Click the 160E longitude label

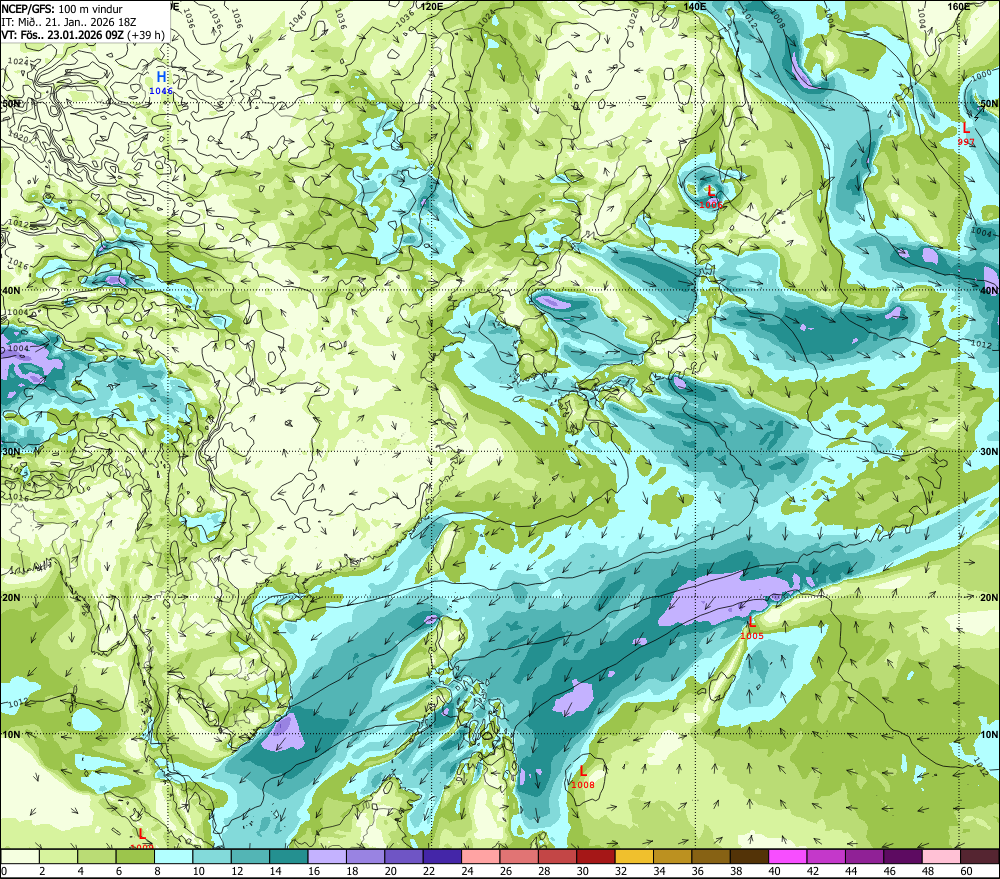click(x=959, y=6)
